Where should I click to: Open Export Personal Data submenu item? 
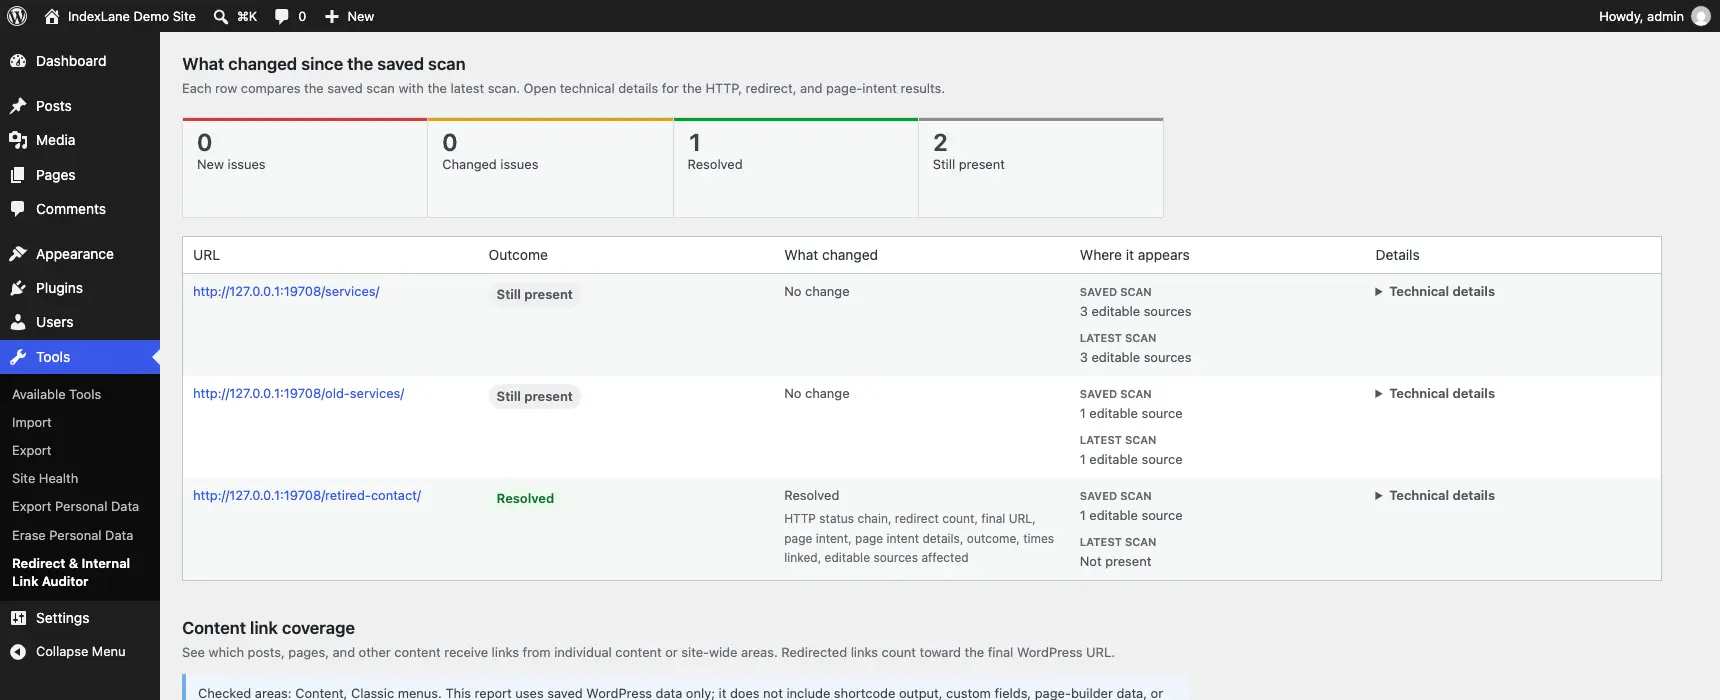(76, 507)
